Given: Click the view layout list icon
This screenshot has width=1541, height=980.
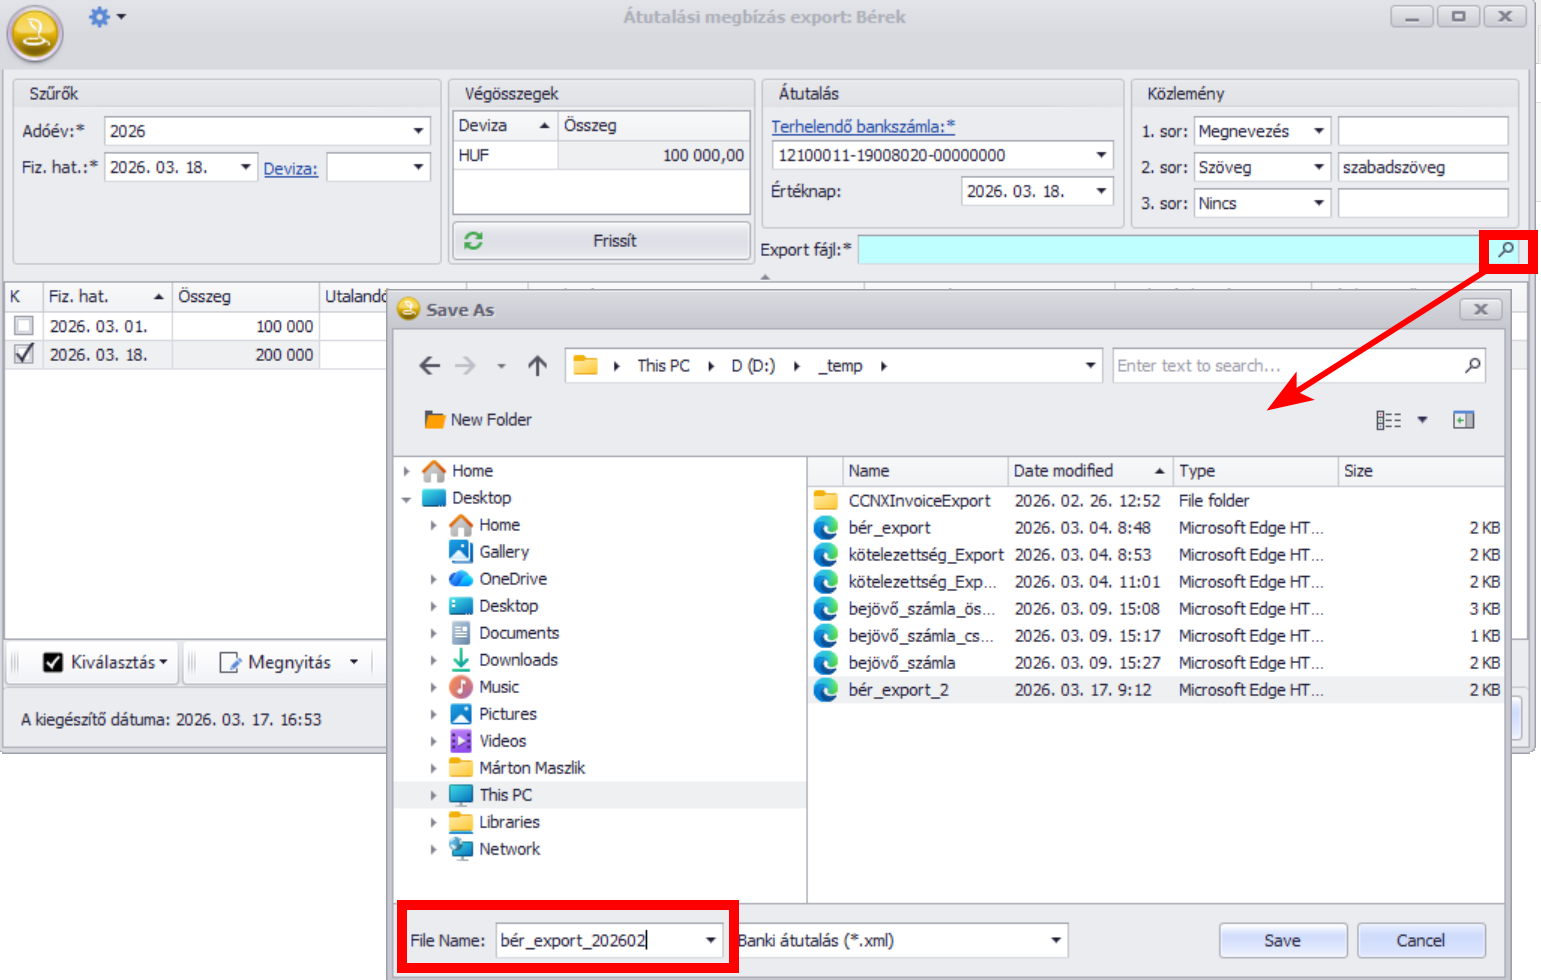Looking at the screenshot, I should pos(1388,420).
